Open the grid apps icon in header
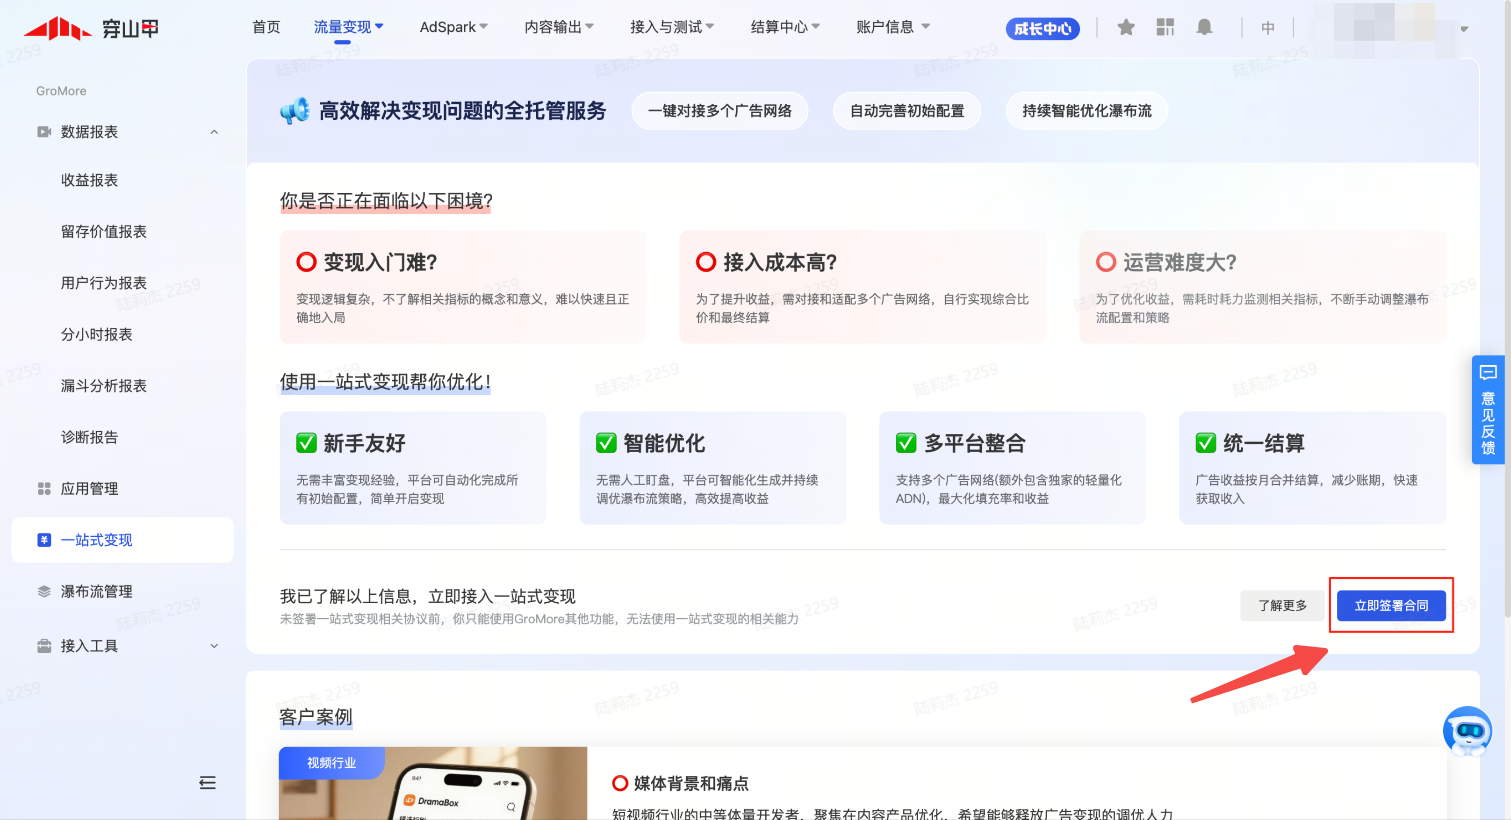Viewport: 1511px width, 820px height. point(1165,28)
